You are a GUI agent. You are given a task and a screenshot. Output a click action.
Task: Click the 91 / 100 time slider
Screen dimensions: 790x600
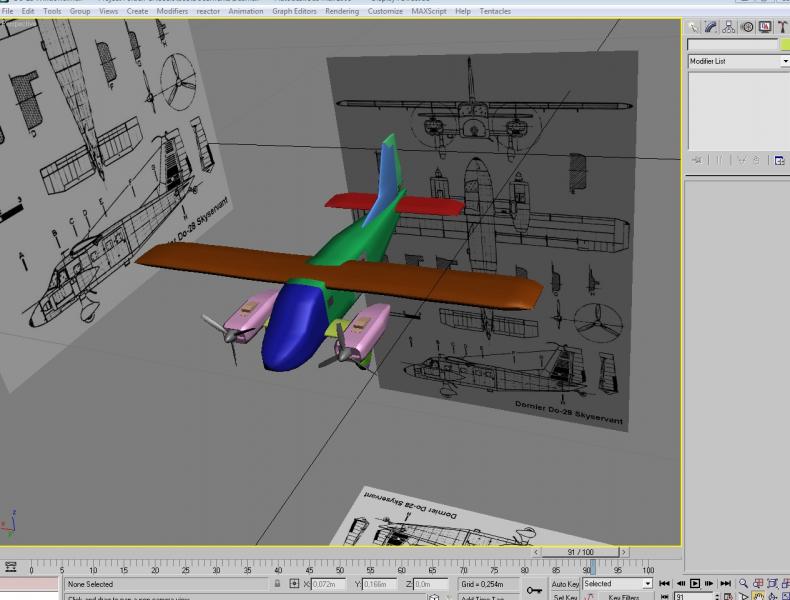pyautogui.click(x=580, y=552)
